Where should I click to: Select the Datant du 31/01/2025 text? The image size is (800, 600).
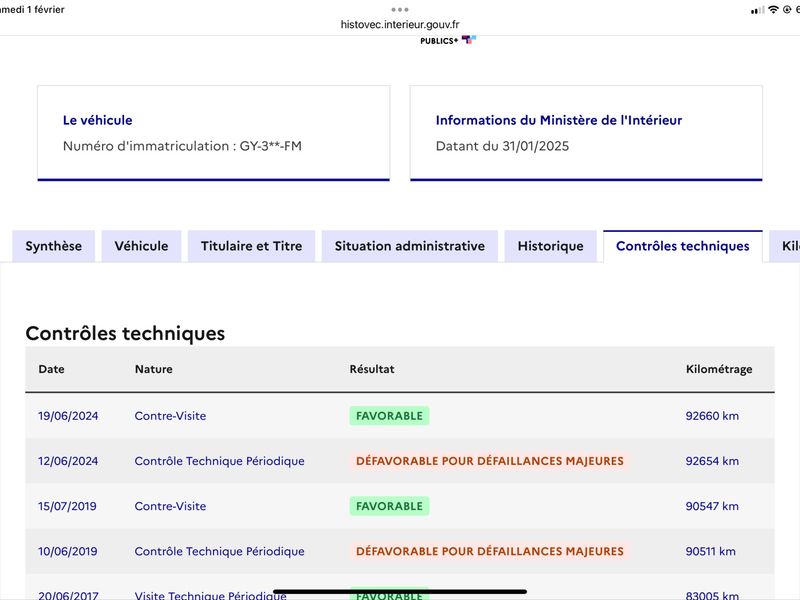pyautogui.click(x=502, y=146)
